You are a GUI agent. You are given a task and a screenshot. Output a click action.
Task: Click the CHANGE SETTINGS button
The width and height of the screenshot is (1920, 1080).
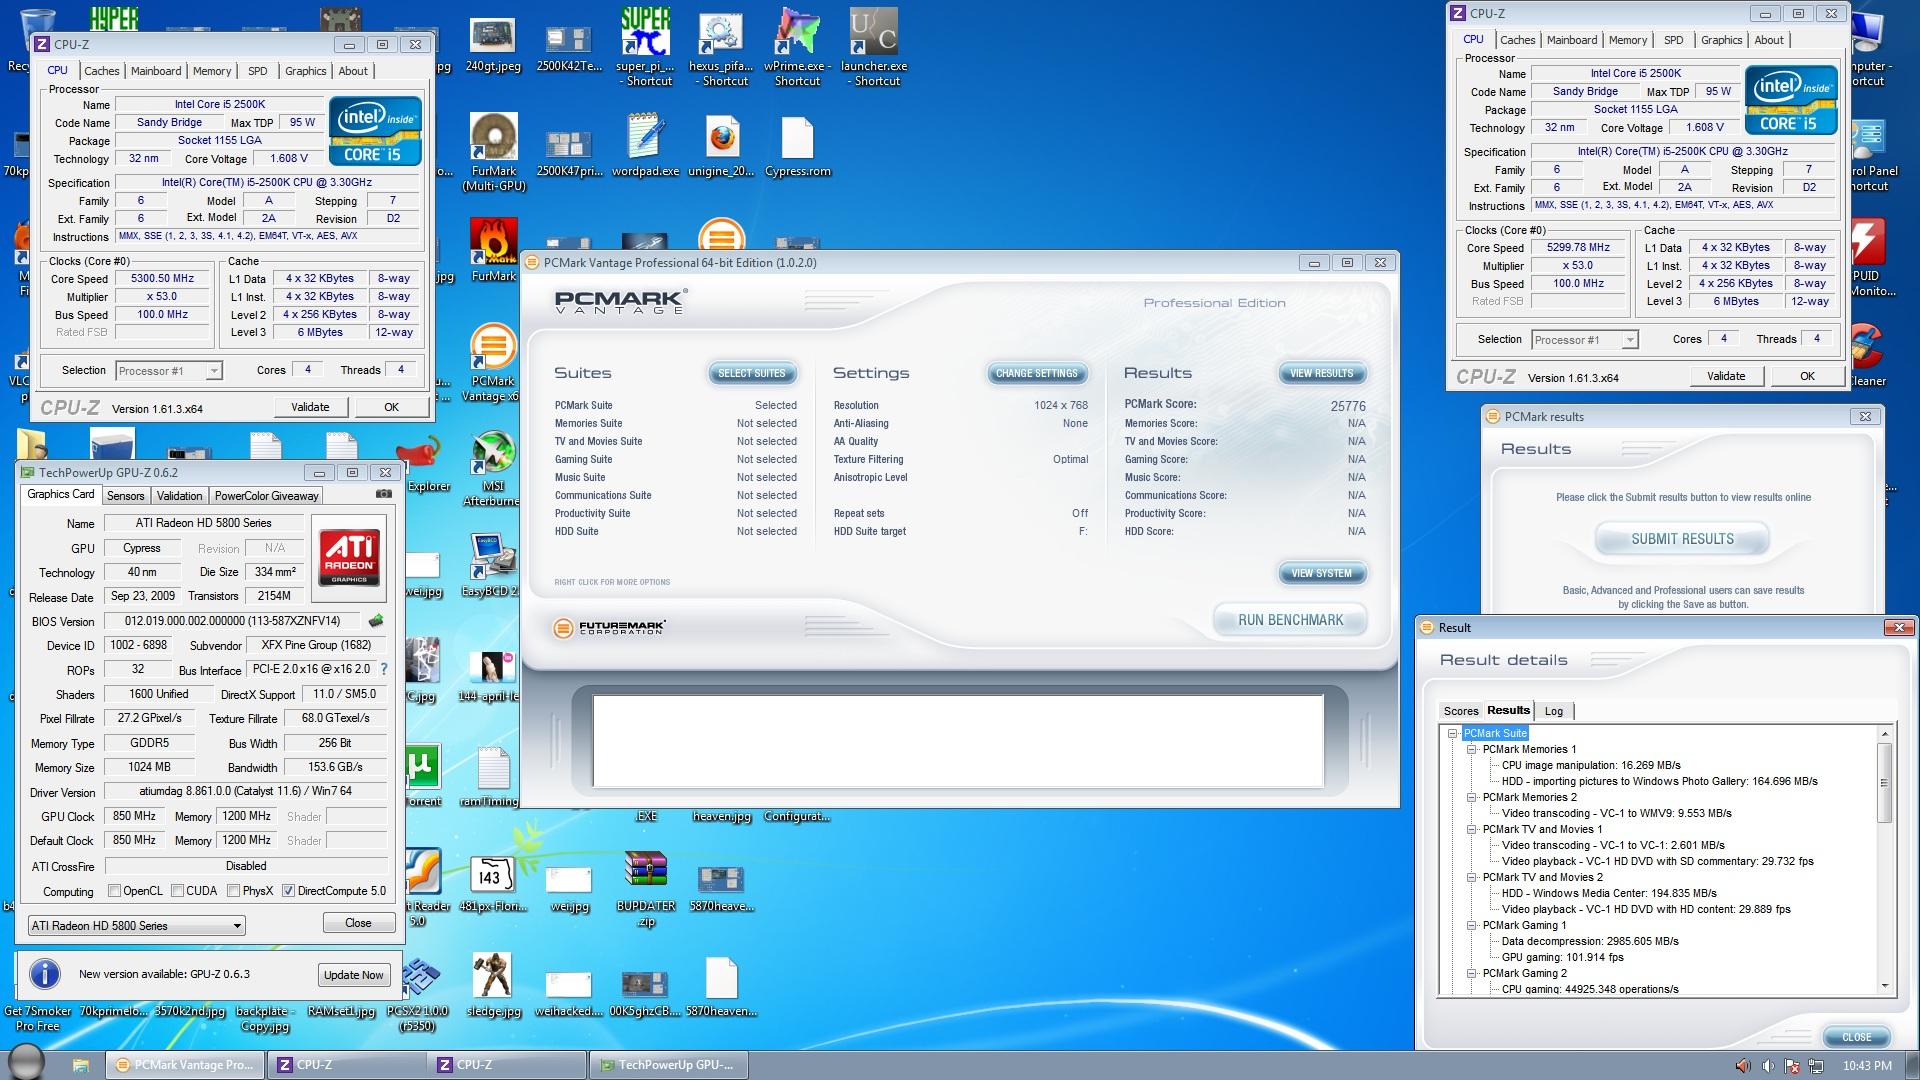1036,373
